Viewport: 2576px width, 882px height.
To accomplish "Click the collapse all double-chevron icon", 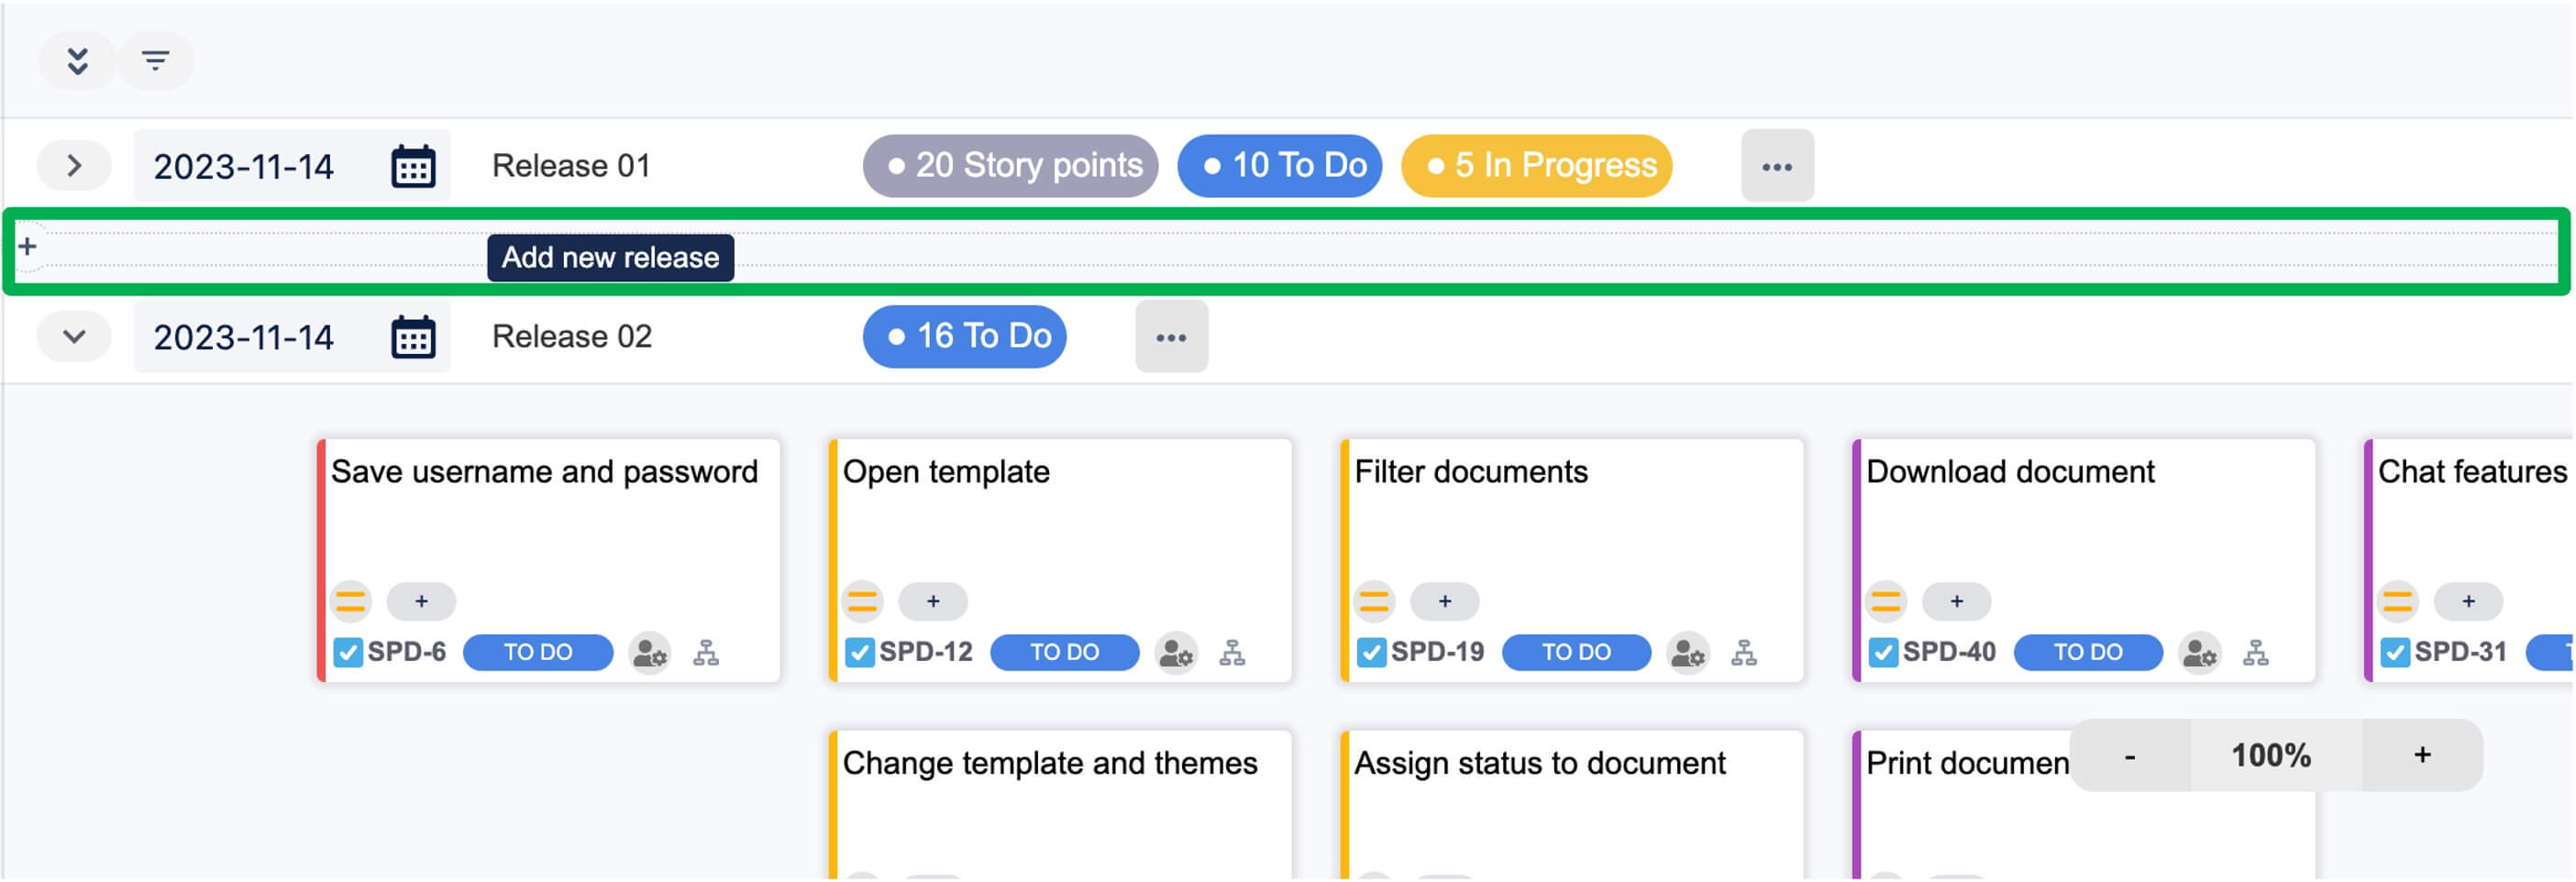I will [77, 61].
